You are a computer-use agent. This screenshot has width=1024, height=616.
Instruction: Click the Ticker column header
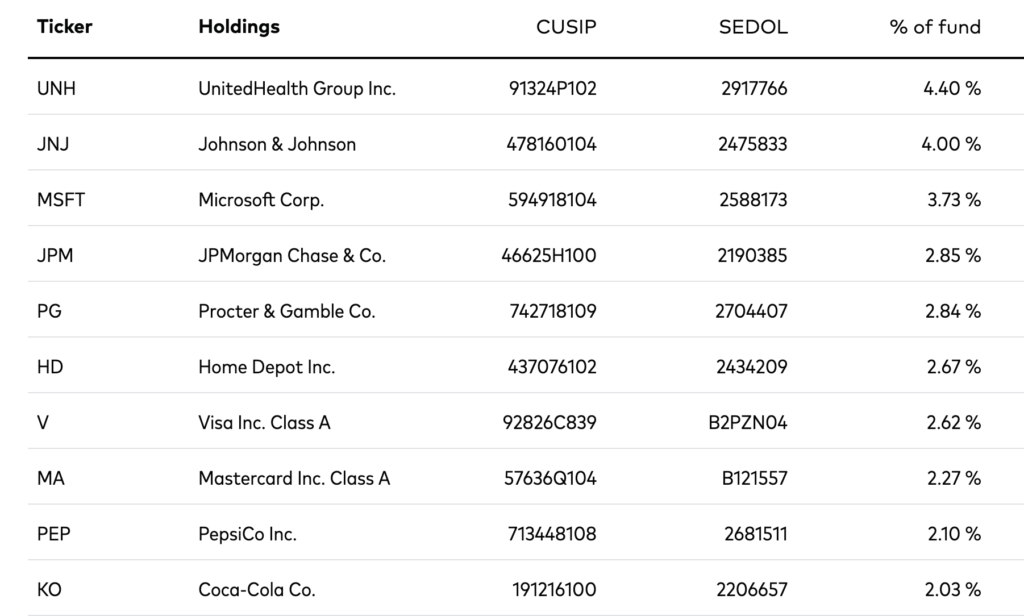click(64, 27)
